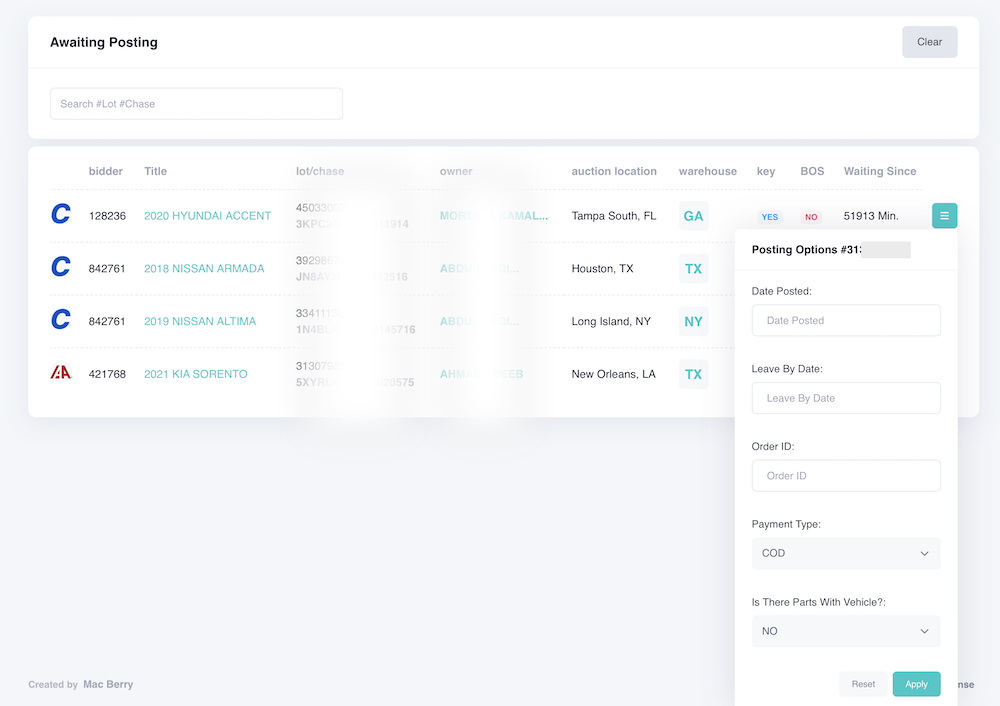Click Copart logo in 2018 Nissan Armada row
This screenshot has width=1000, height=706.
(x=61, y=267)
